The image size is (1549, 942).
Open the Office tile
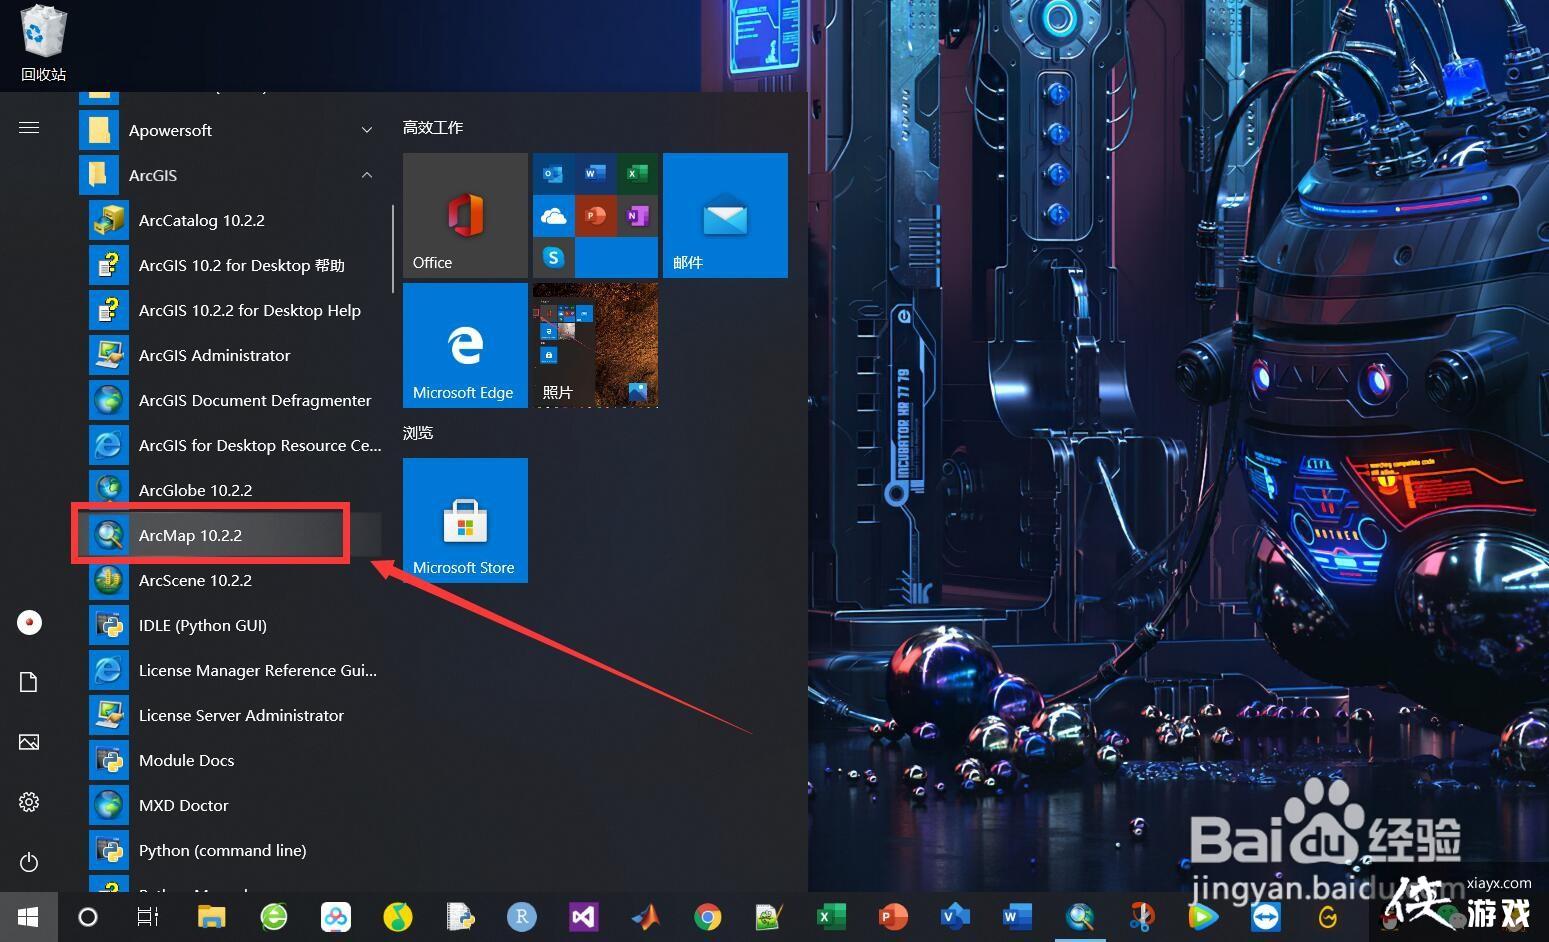click(x=465, y=215)
